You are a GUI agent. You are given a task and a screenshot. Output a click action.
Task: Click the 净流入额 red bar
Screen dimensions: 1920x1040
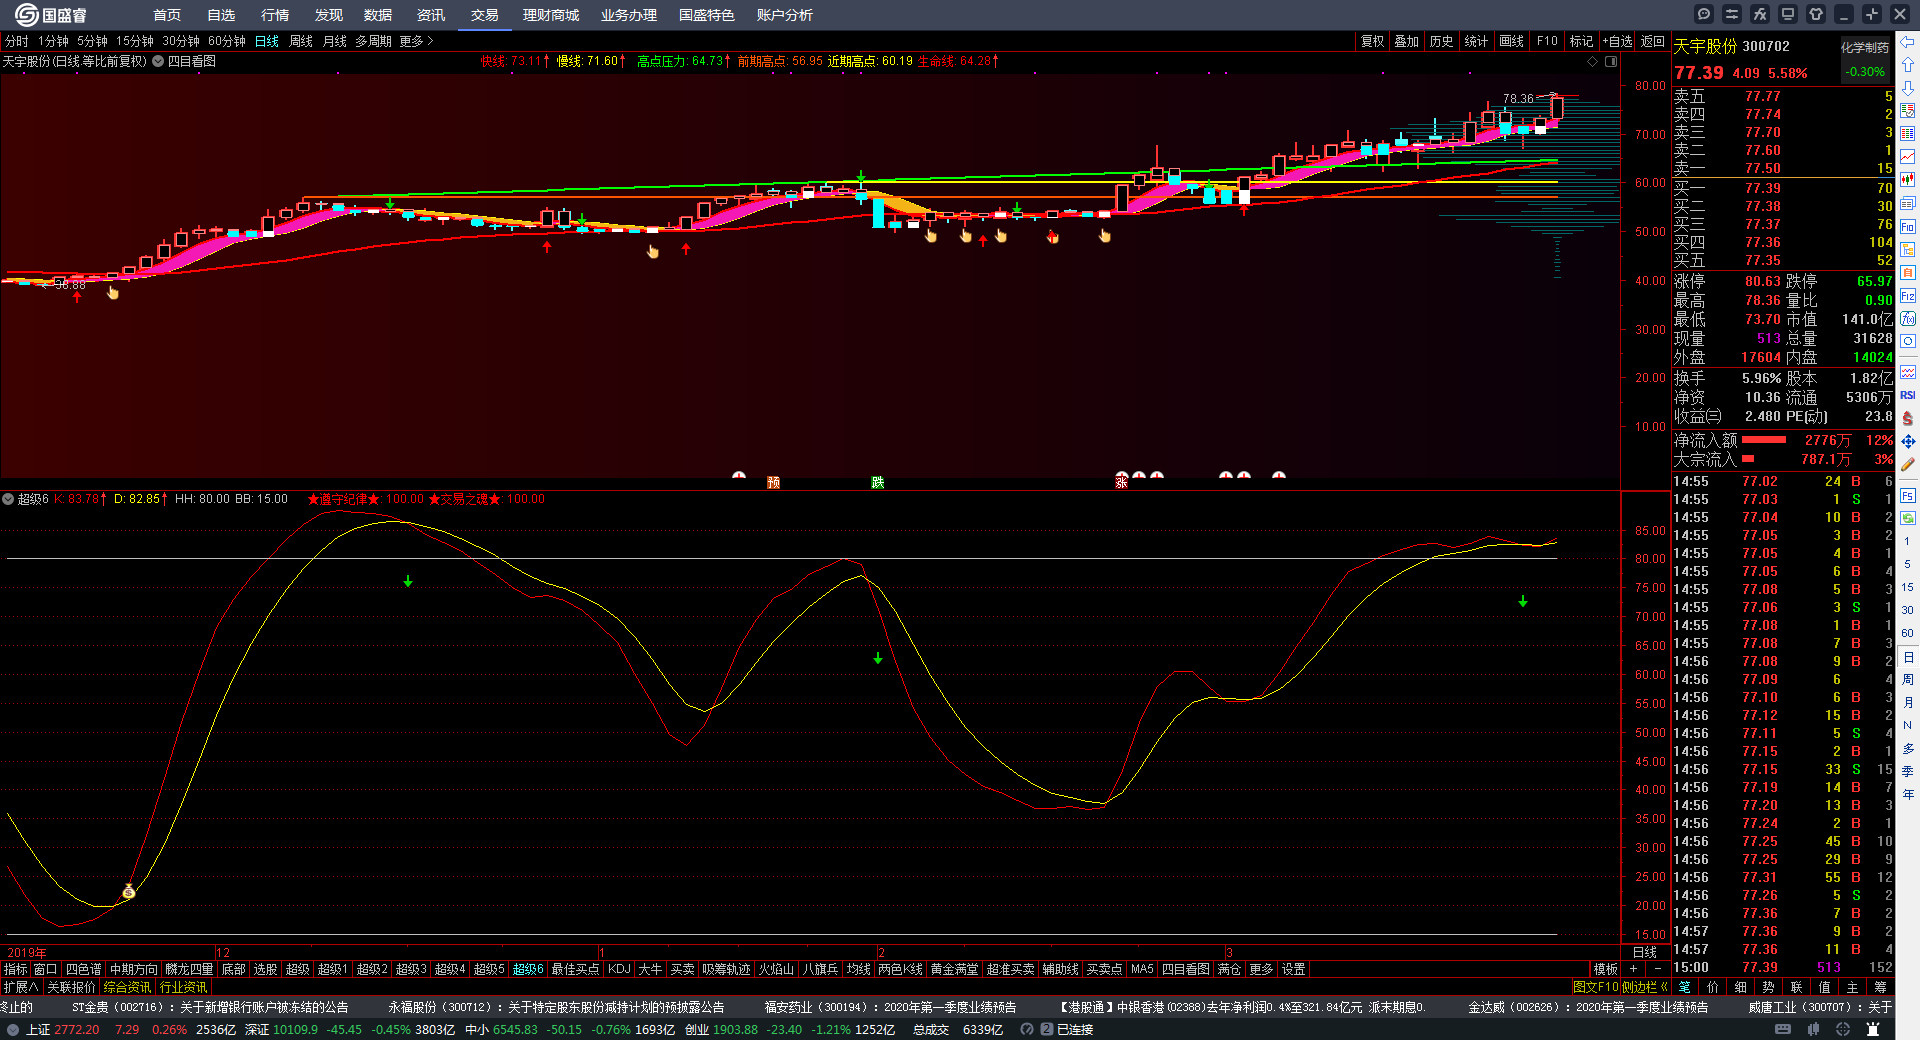point(1764,440)
